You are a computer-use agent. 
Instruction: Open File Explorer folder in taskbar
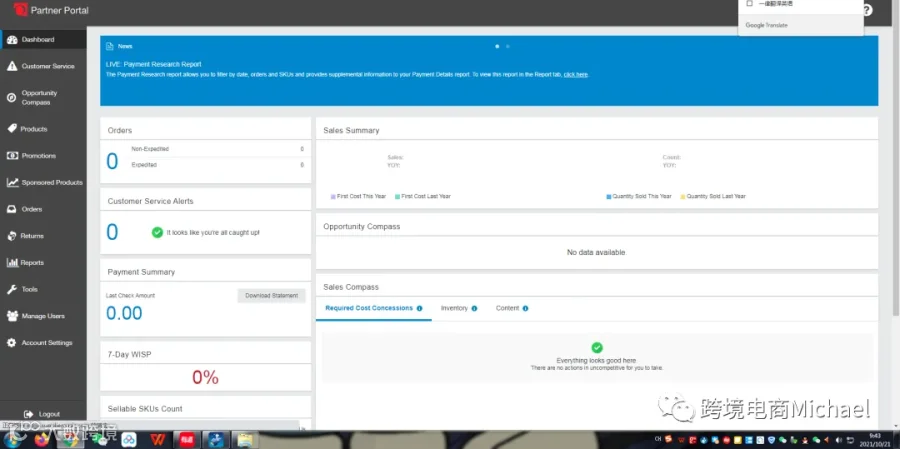click(245, 440)
